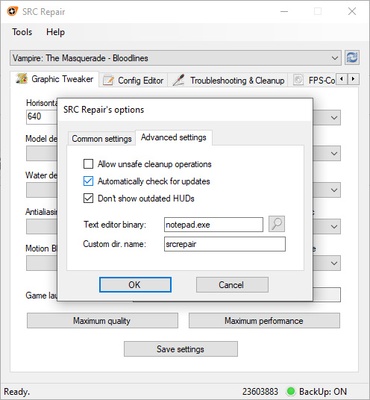370x400 pixels.
Task: Switch to the Config Editor tab
Action: click(x=133, y=80)
